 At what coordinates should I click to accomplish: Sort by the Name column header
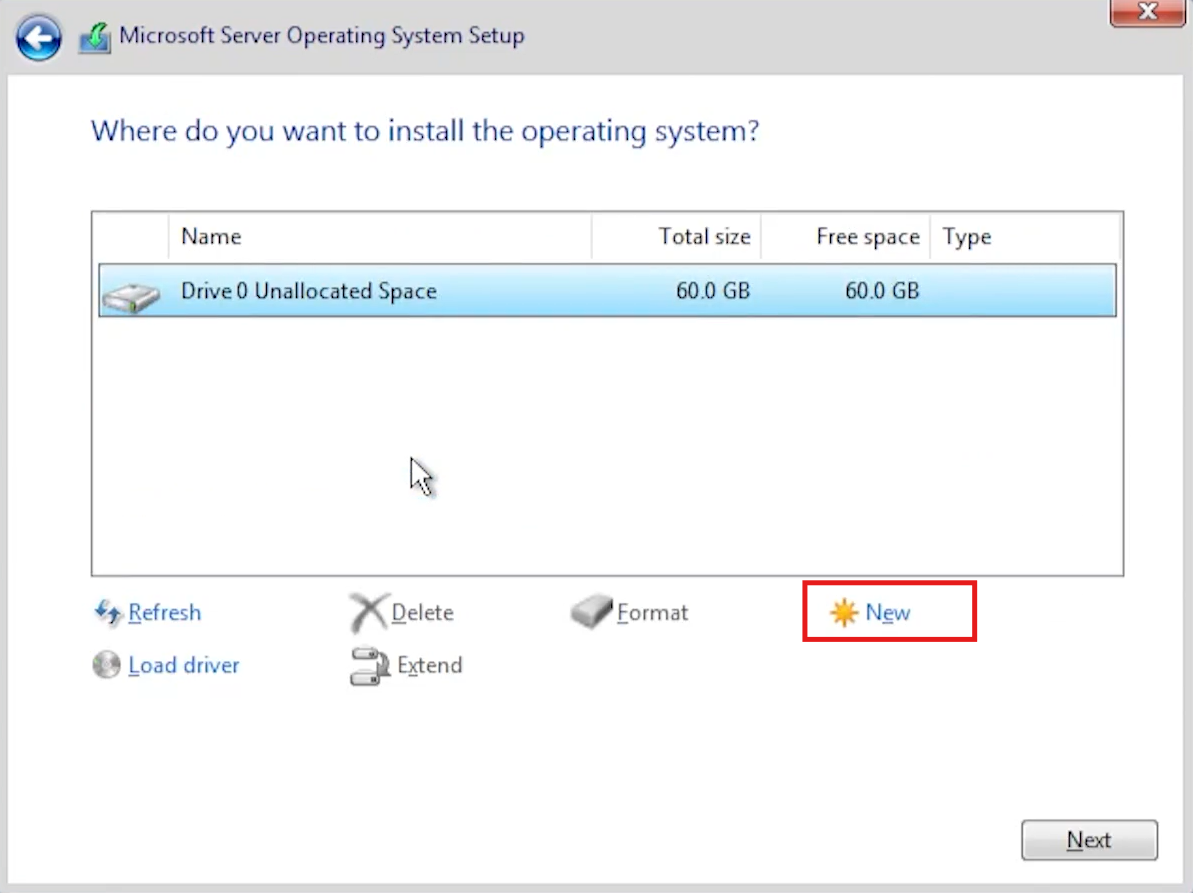click(x=380, y=237)
